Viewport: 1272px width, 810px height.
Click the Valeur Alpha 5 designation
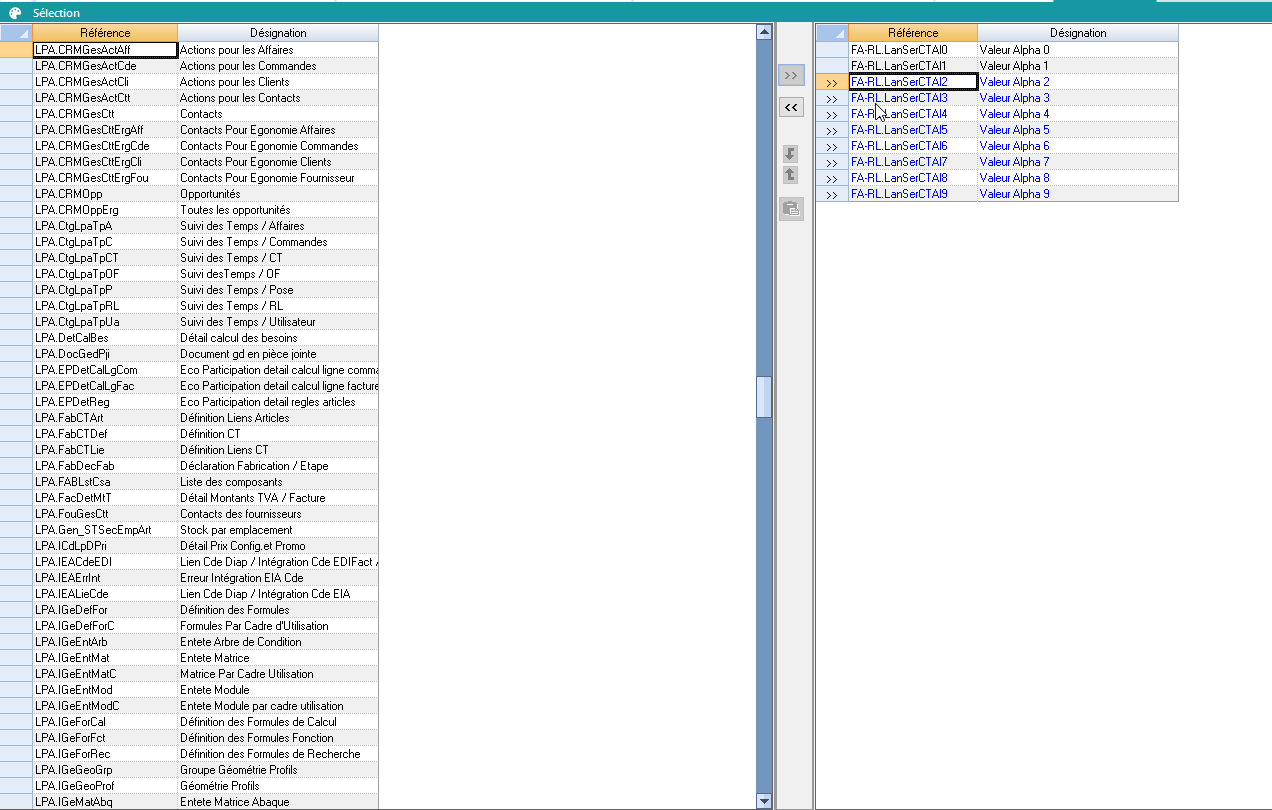coord(1014,130)
